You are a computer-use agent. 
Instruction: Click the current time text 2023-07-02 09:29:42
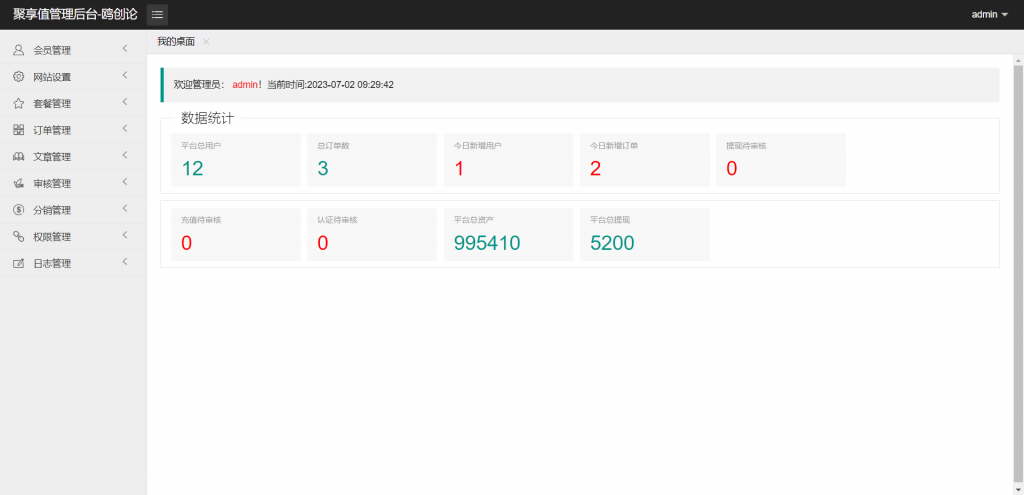click(x=350, y=85)
